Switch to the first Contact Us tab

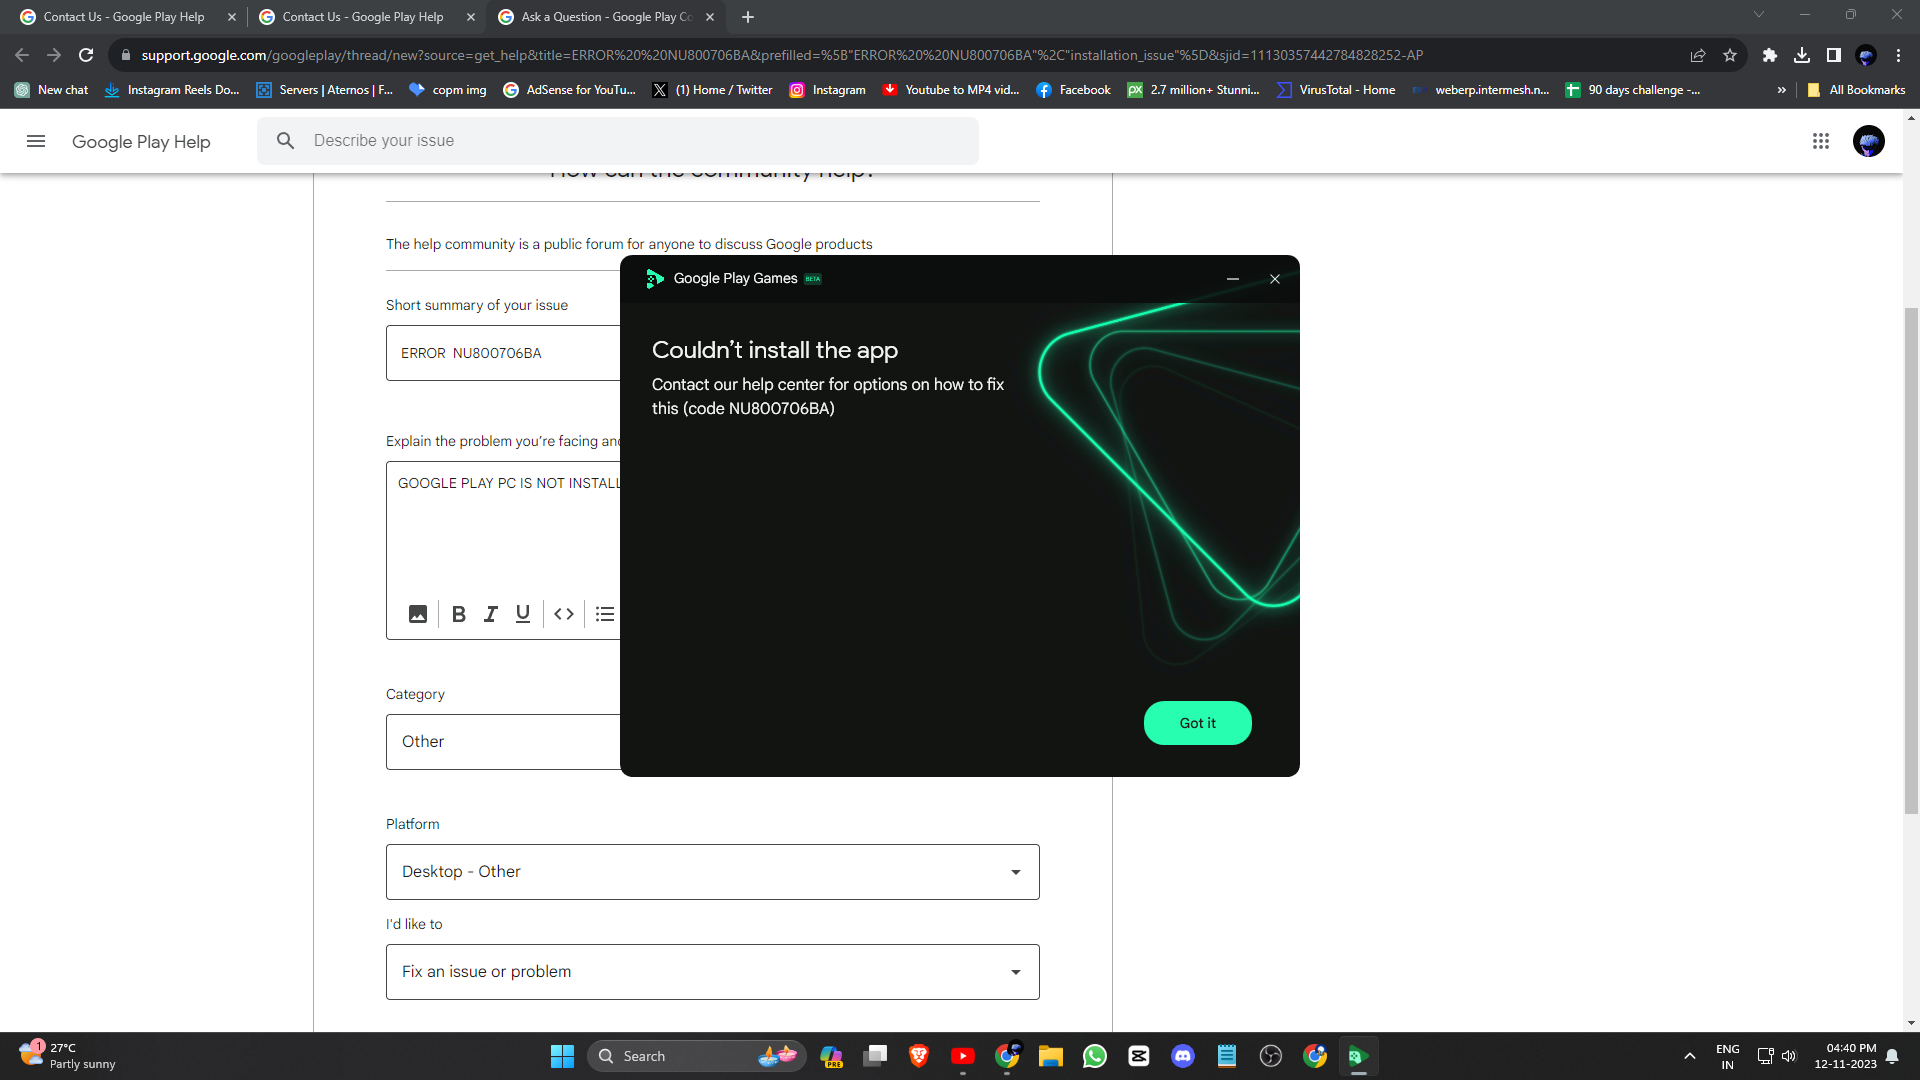[123, 17]
